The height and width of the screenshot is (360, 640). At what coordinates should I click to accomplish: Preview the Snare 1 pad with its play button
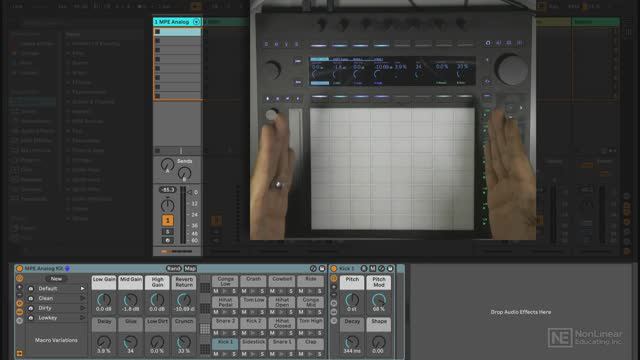[282, 354]
